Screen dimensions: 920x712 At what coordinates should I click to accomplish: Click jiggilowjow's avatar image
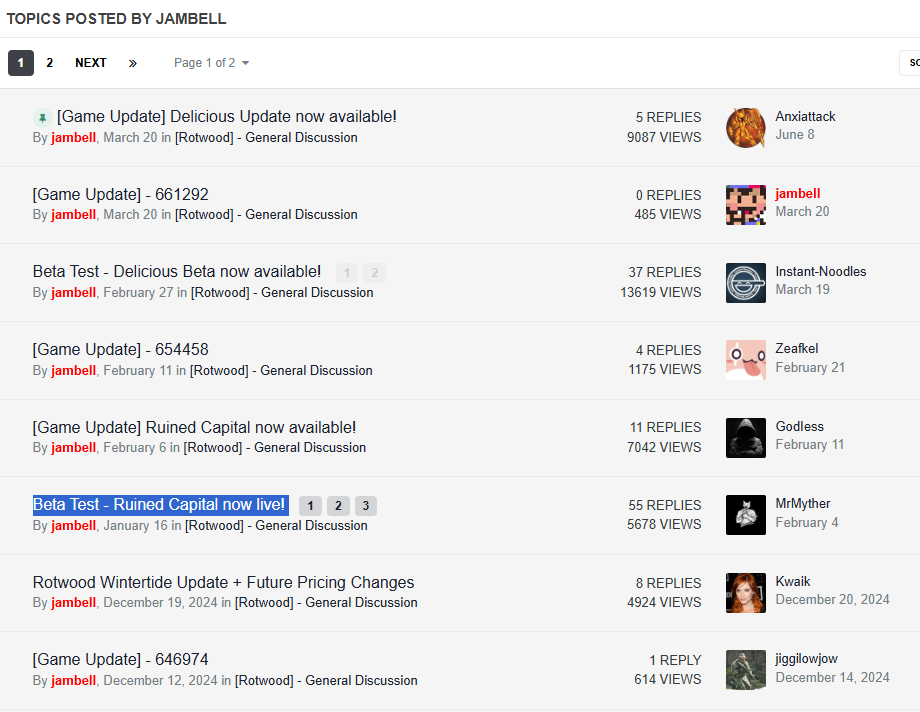coord(745,670)
